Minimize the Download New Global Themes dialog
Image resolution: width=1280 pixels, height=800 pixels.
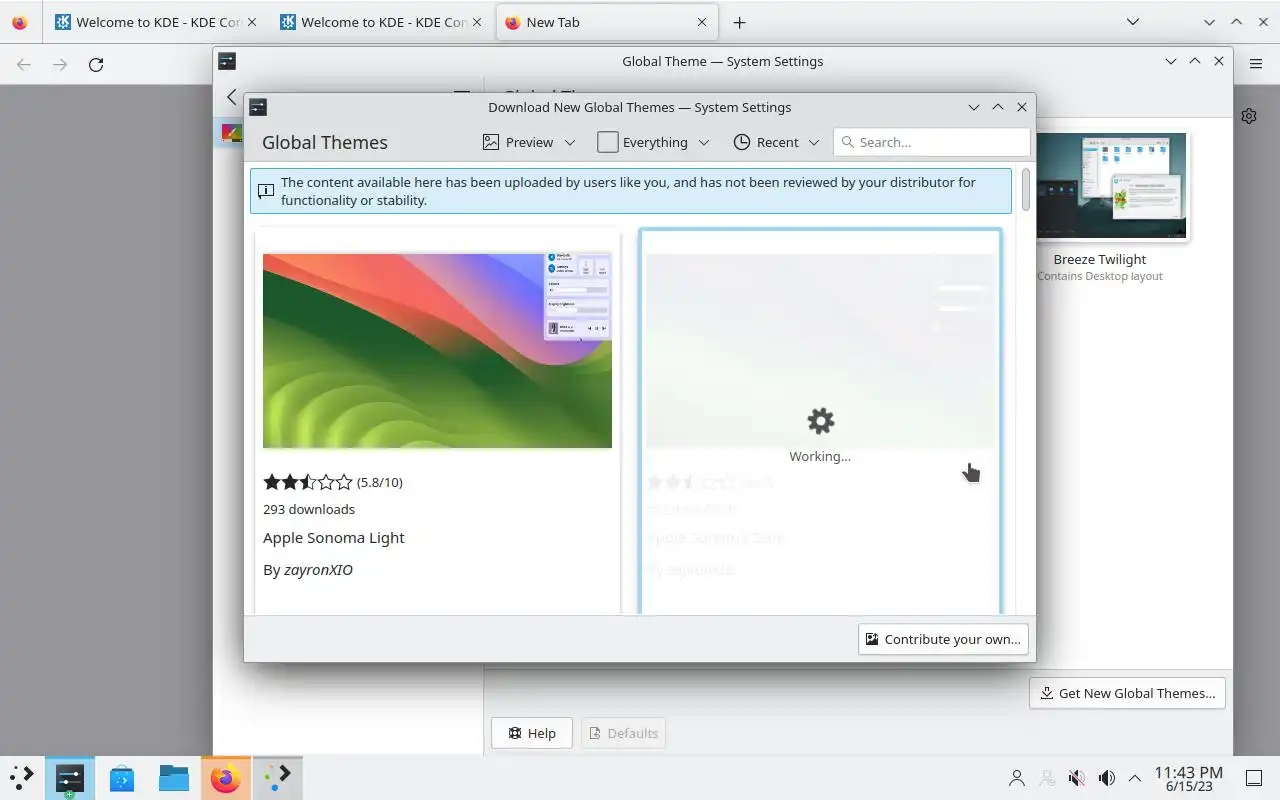[974, 107]
